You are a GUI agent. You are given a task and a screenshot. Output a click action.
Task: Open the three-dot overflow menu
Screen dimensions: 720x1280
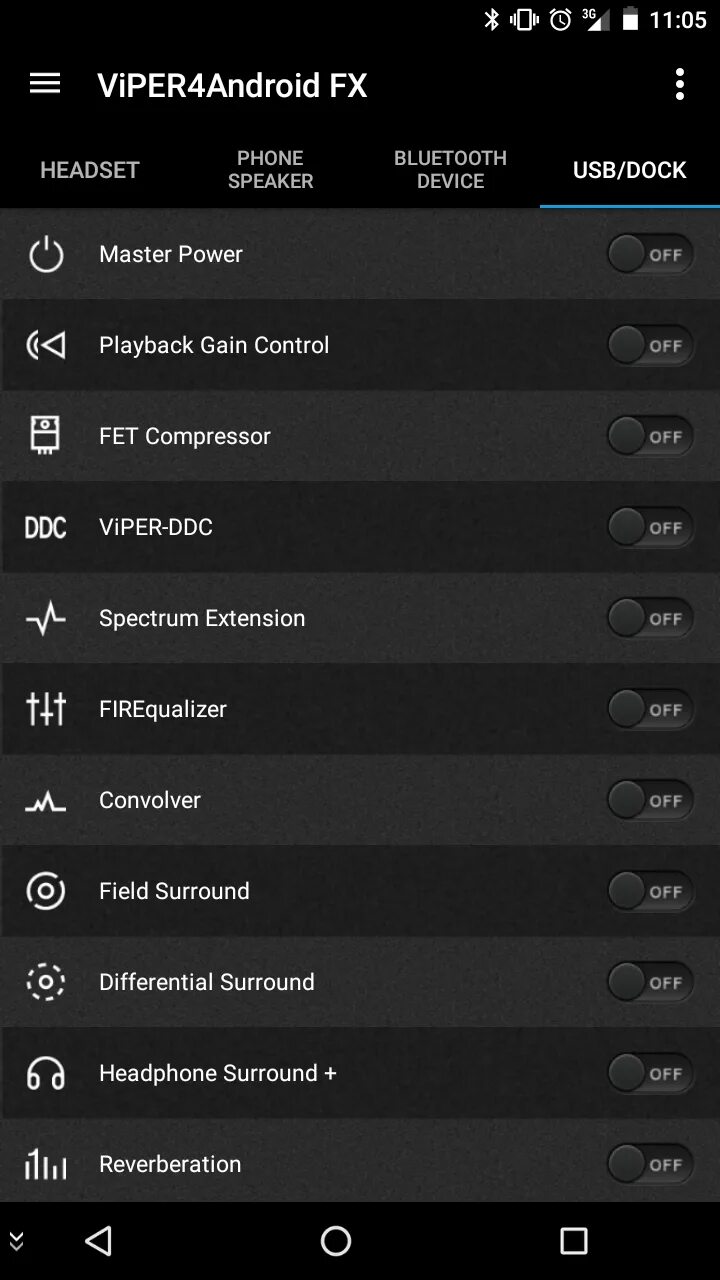[680, 84]
